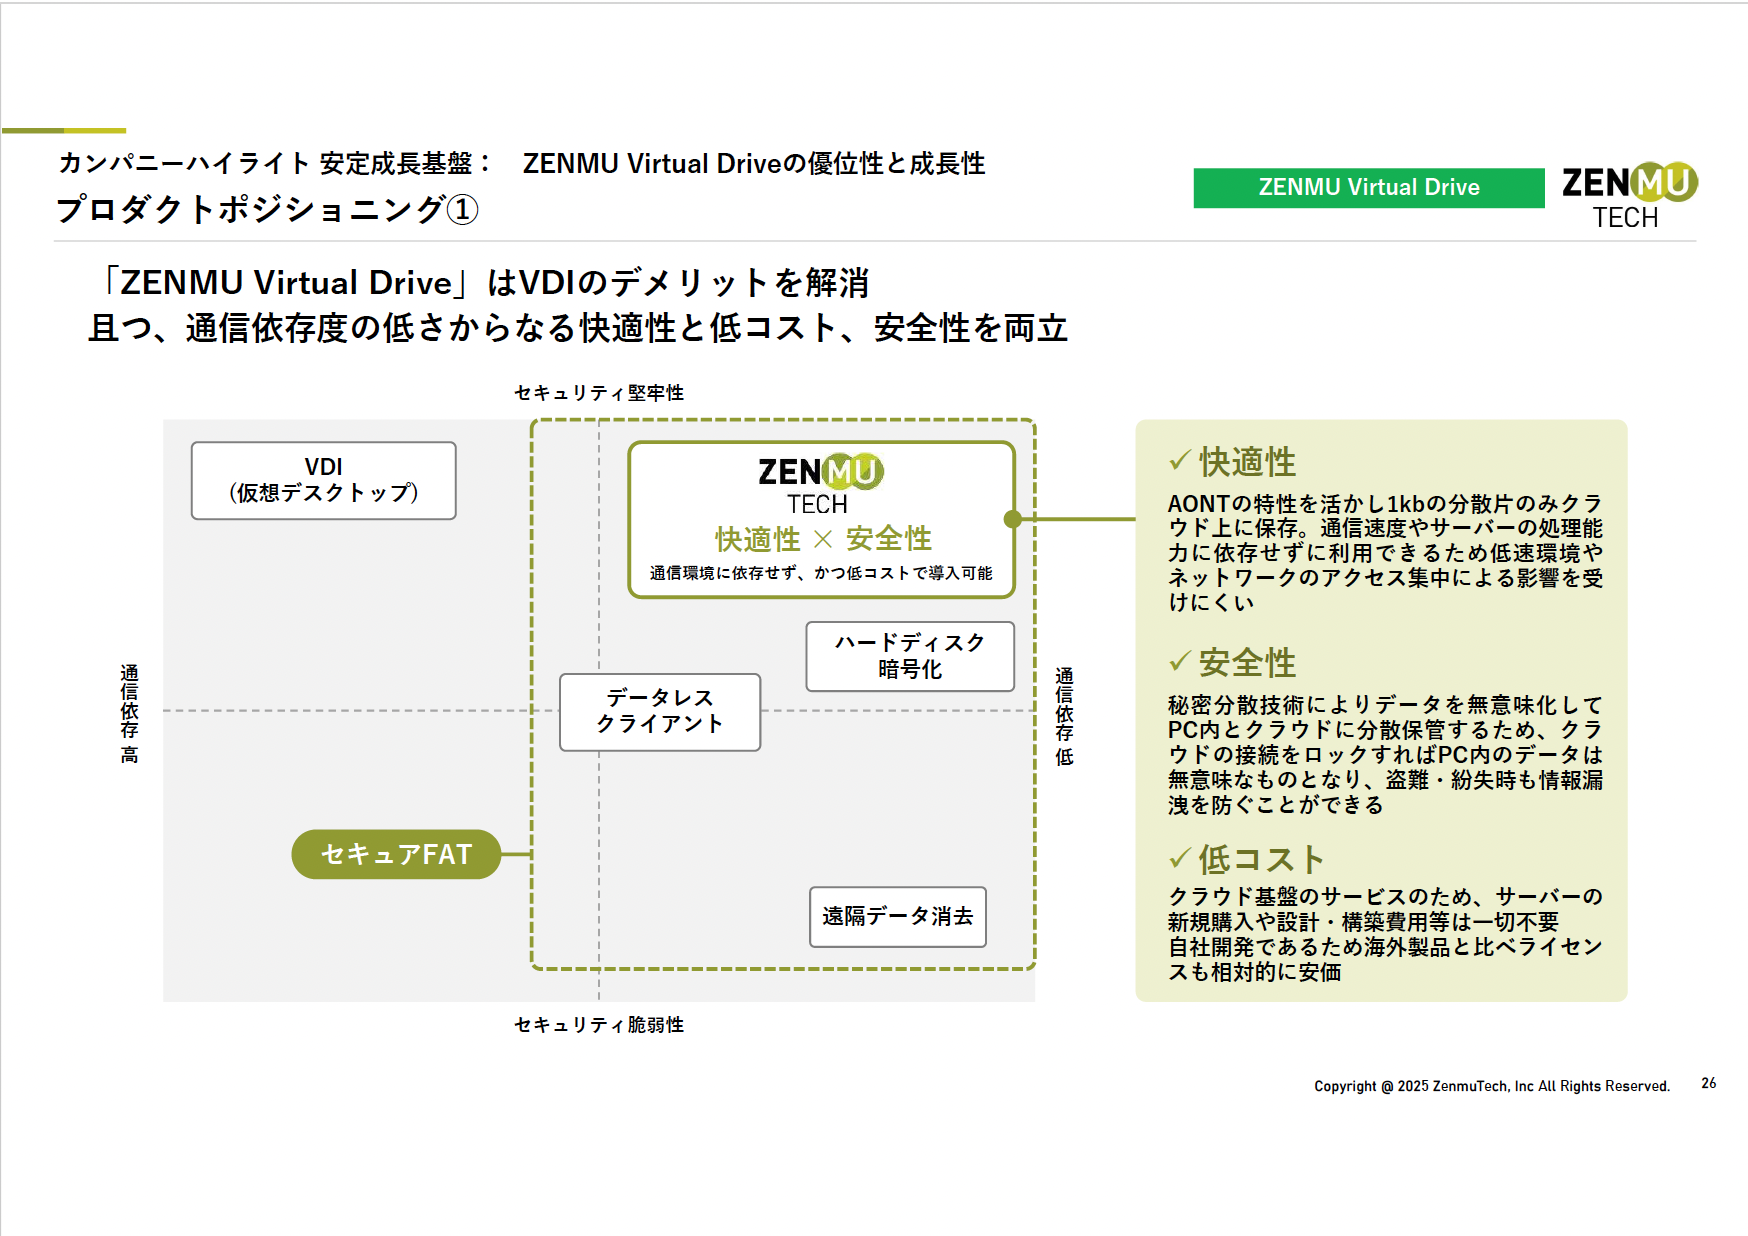
Task: Select the VDI (仮想デスクトップ) box
Action: (323, 480)
